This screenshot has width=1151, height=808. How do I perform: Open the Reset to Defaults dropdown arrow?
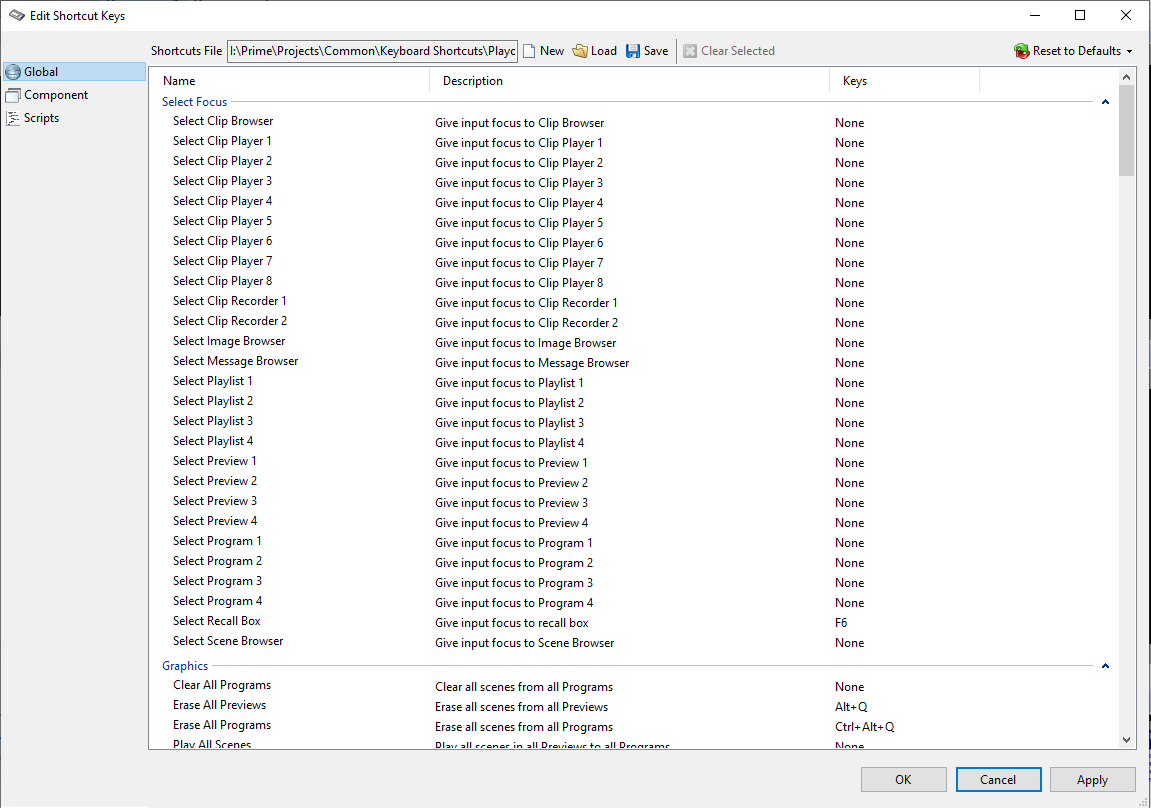click(1130, 51)
